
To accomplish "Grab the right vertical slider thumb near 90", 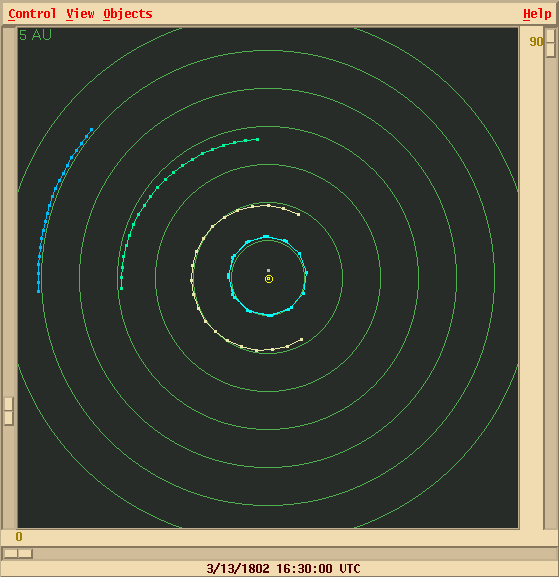I will tap(551, 43).
